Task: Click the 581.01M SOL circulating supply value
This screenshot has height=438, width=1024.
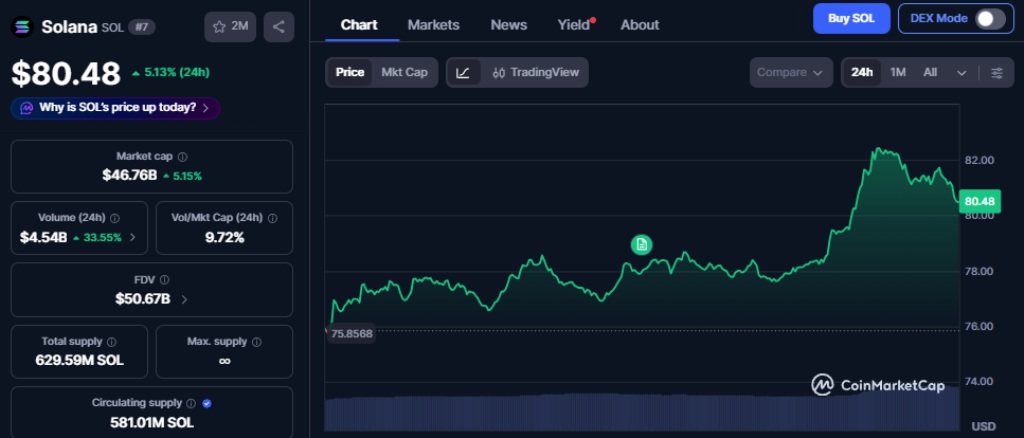Action: click(152, 422)
